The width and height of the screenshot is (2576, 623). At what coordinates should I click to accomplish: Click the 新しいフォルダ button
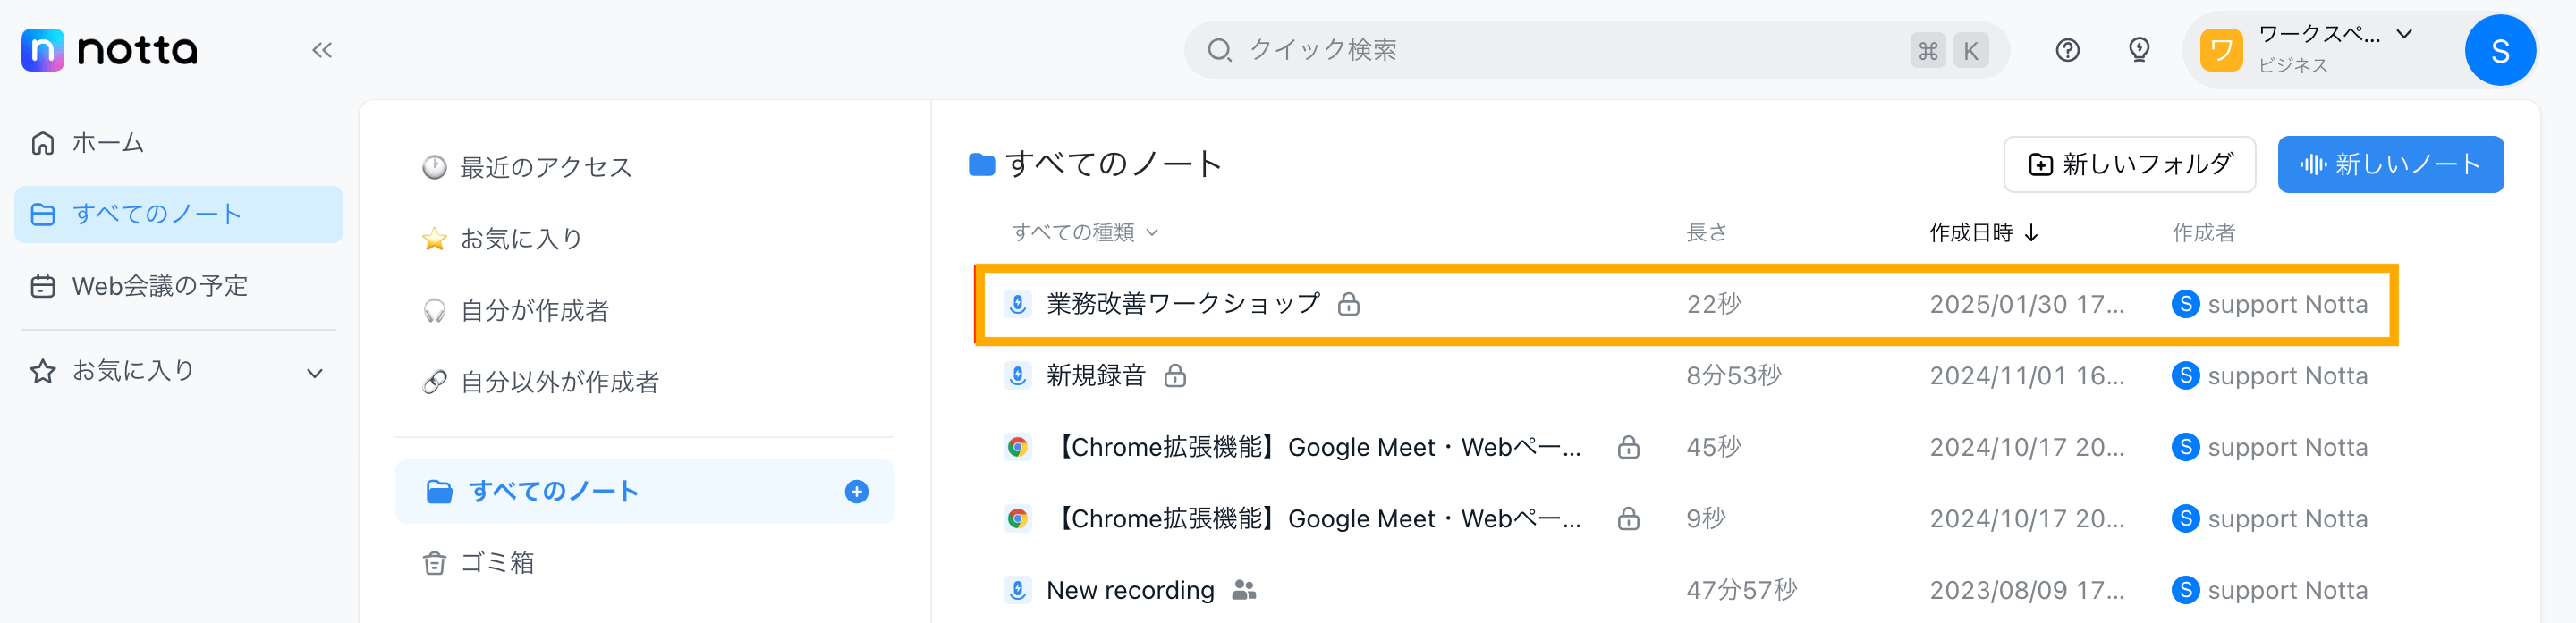point(2129,164)
